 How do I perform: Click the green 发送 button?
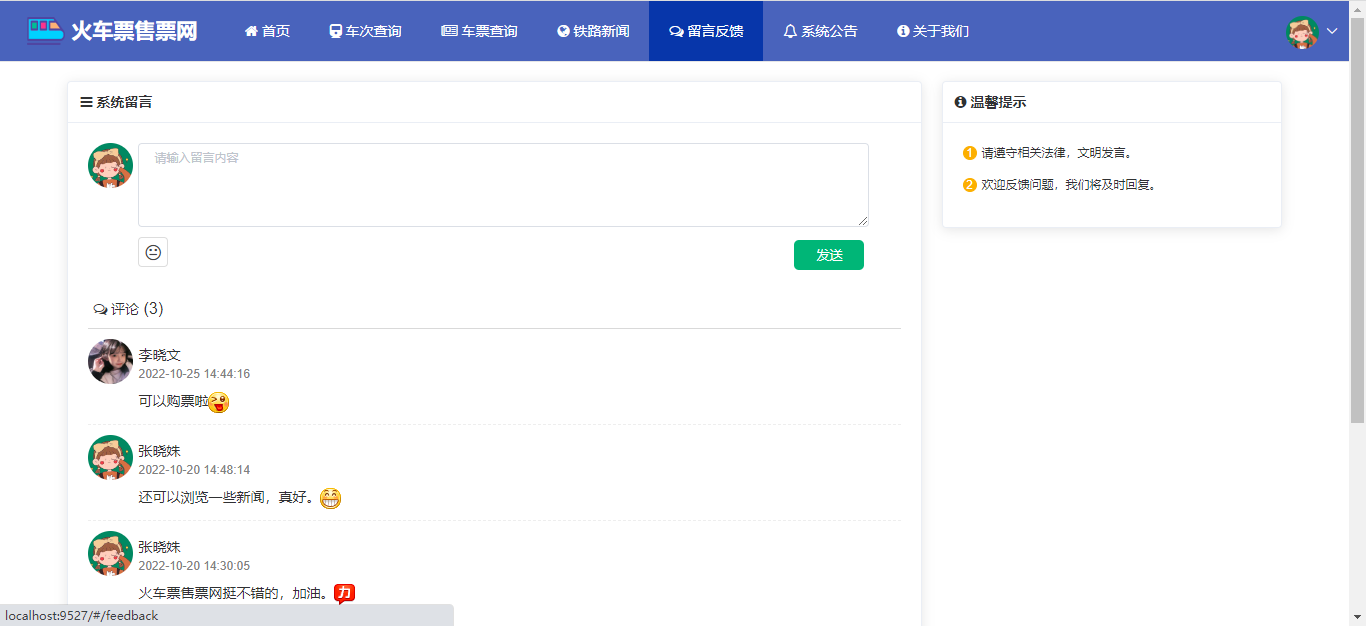(x=829, y=255)
